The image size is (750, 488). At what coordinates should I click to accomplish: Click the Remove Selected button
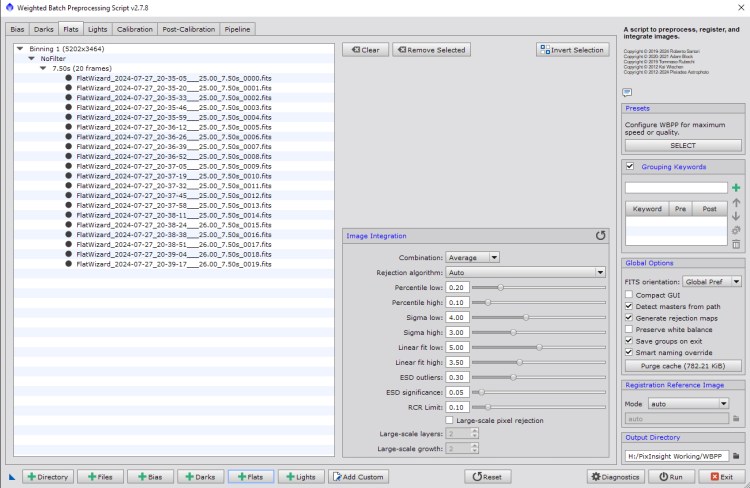(x=430, y=49)
